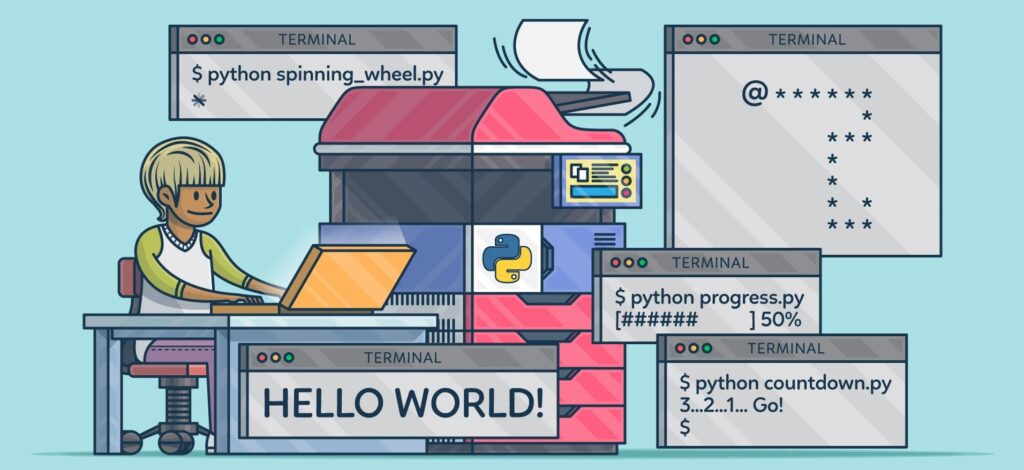Click the orange laptop on the desk
This screenshot has width=1024, height=470.
coord(345,277)
